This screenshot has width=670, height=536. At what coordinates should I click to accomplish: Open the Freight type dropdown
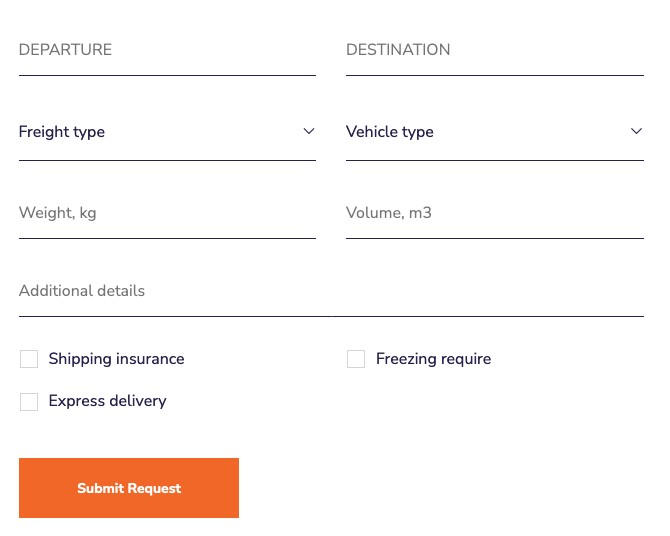coord(167,132)
